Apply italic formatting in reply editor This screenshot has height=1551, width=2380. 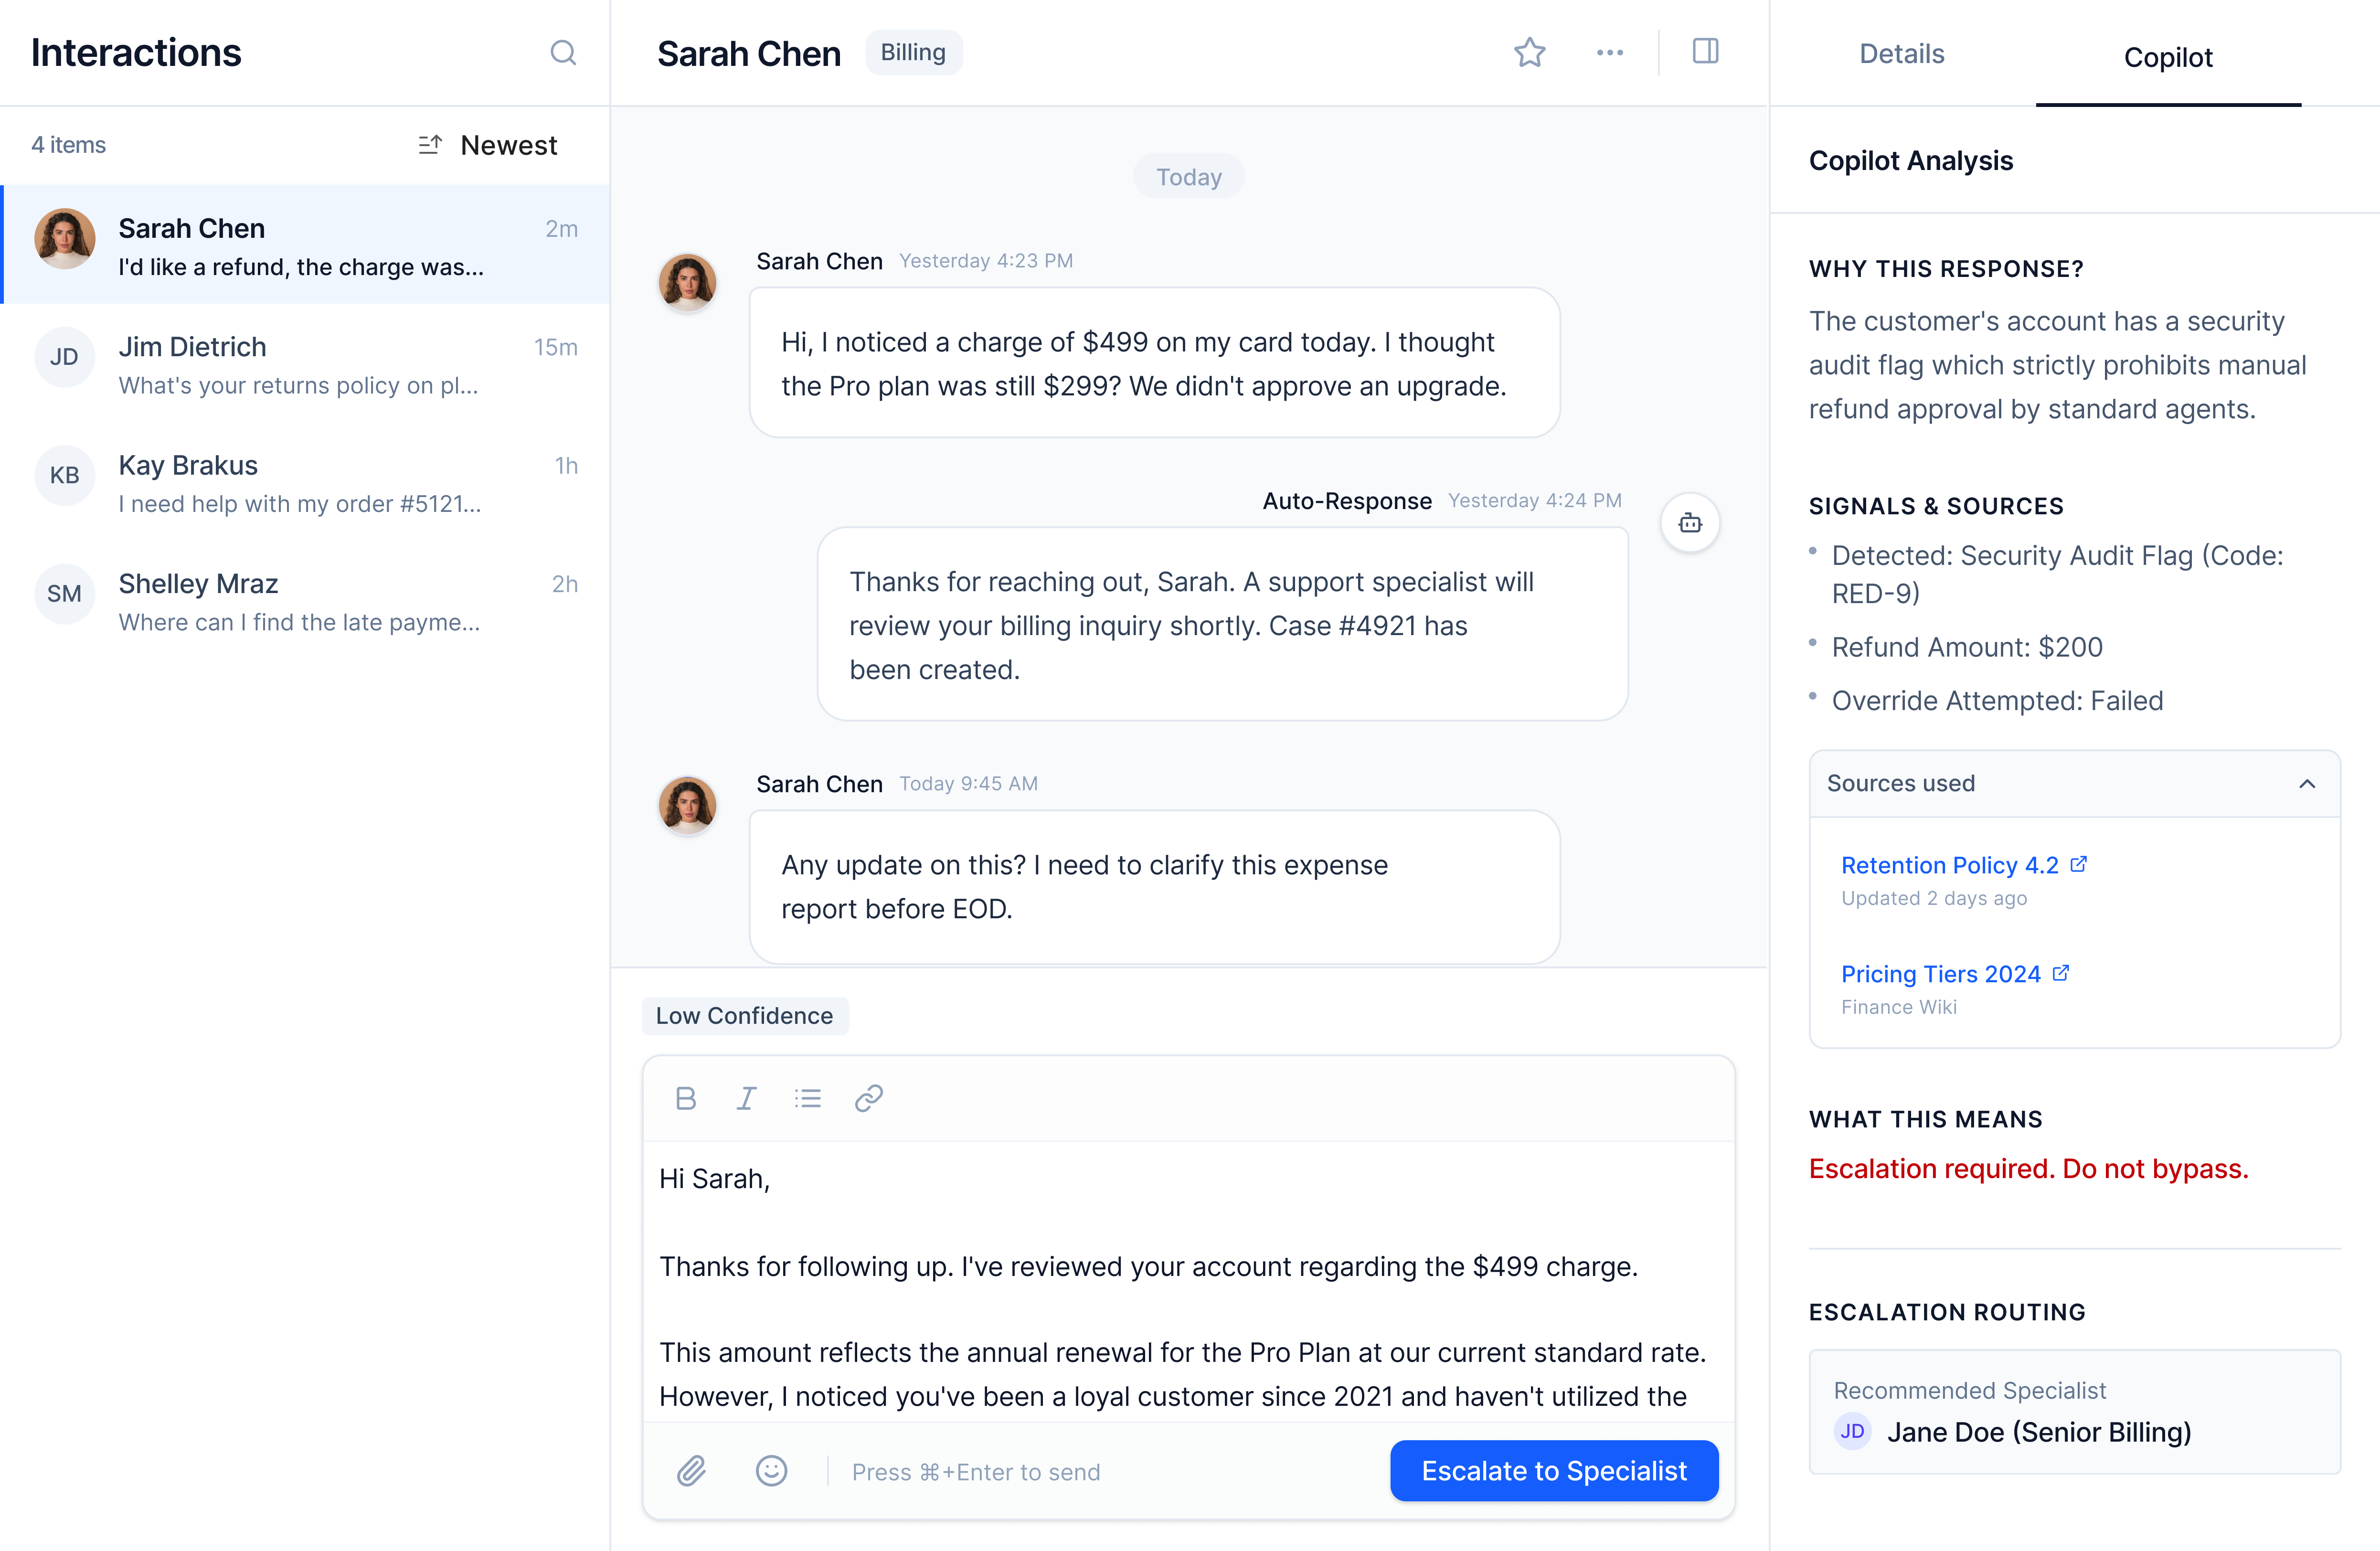pos(746,1098)
